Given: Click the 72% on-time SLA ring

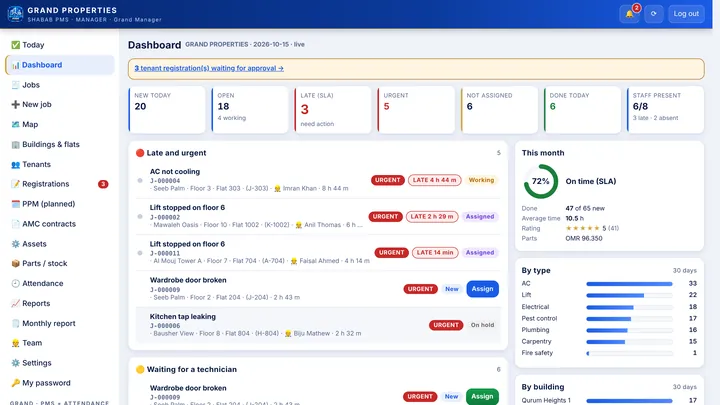Looking at the screenshot, I should coord(540,181).
